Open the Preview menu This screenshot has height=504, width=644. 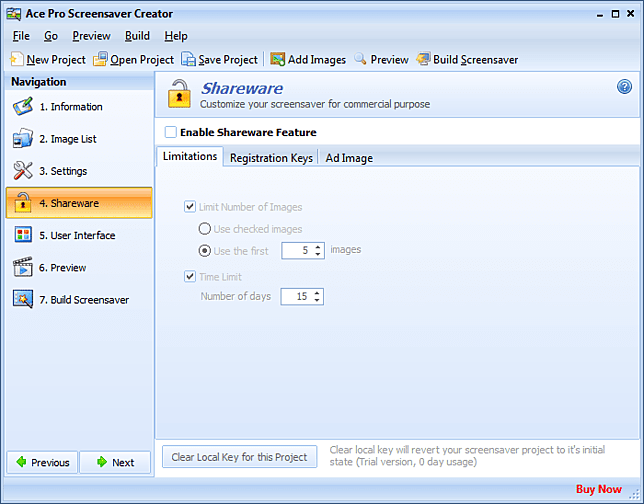coord(91,36)
